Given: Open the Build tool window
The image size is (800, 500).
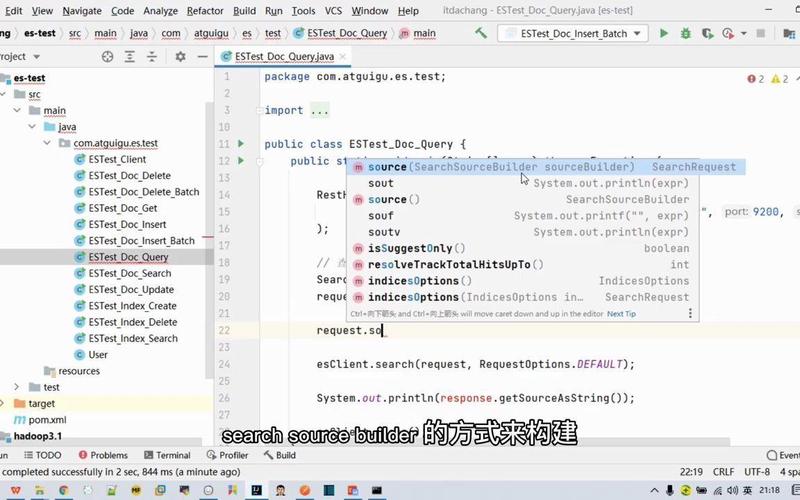Looking at the screenshot, I should click(x=280, y=455).
